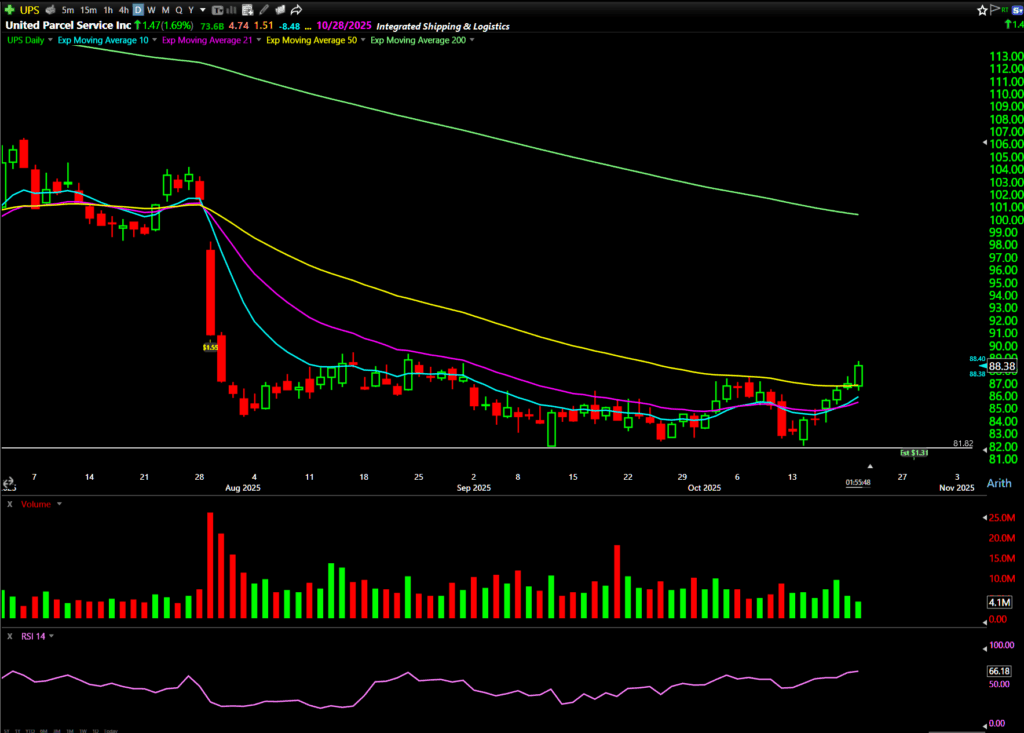Click the Arith scale button
The height and width of the screenshot is (733, 1024).
click(x=998, y=484)
